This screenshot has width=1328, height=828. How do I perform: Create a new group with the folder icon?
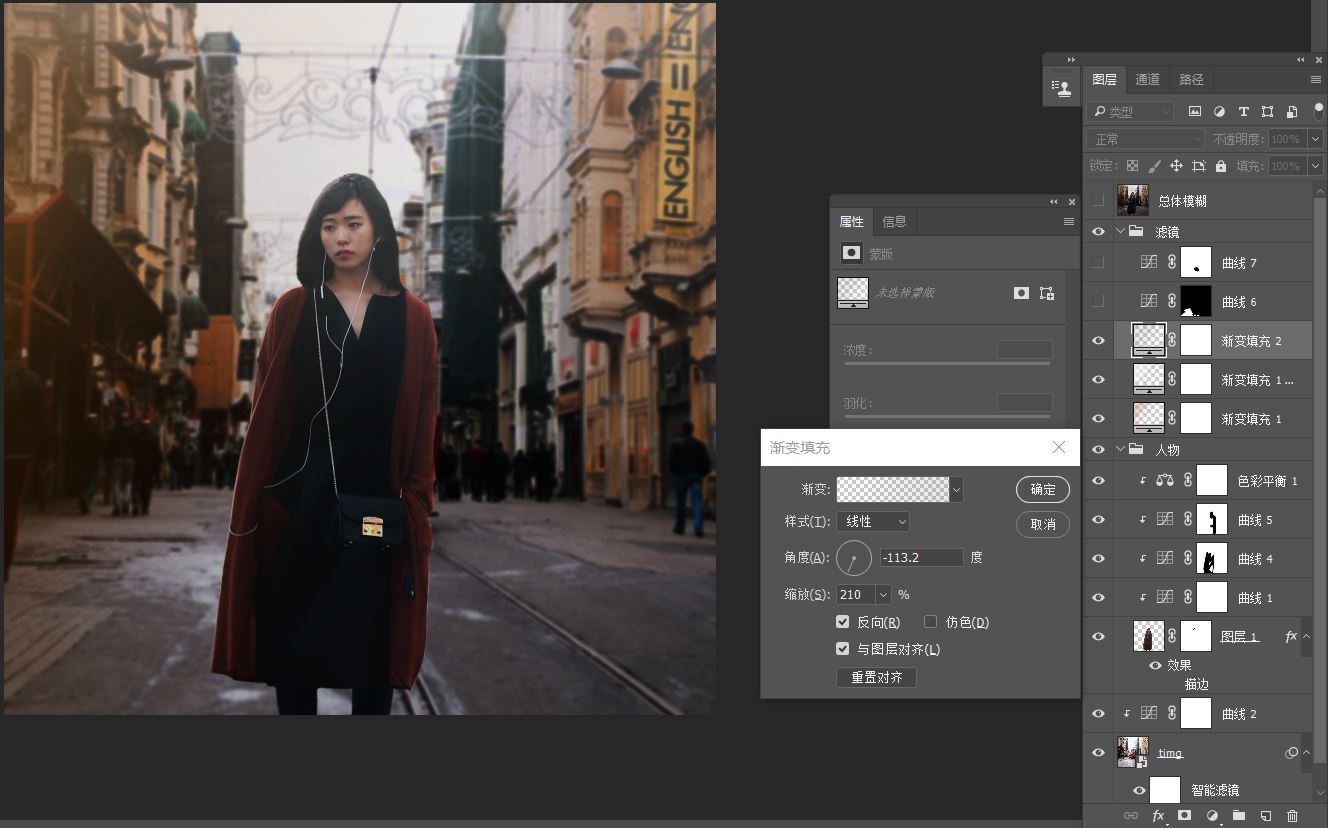[1238, 816]
